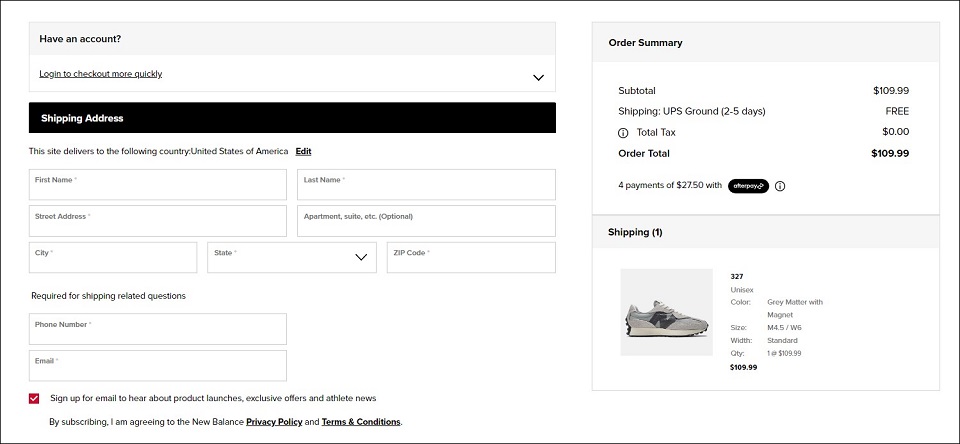Click Login to checkout more quickly link
Viewport: 960px width, 444px height.
tap(100, 74)
